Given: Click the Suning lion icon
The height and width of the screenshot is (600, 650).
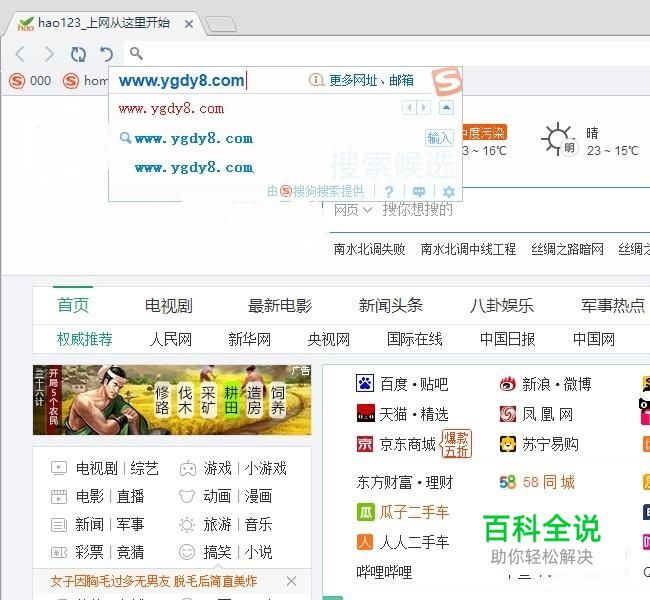Looking at the screenshot, I should (x=508, y=444).
